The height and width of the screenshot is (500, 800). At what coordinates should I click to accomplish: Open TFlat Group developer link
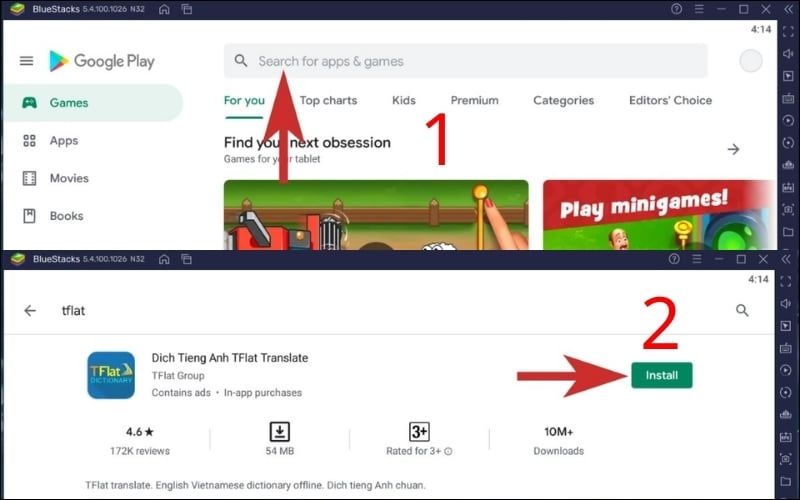[178, 376]
